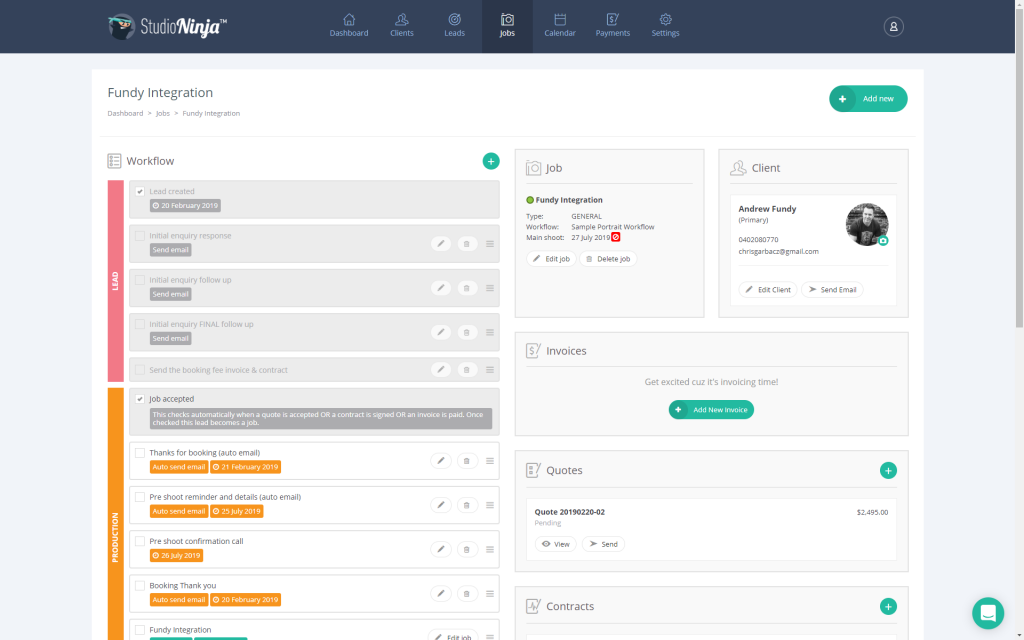The height and width of the screenshot is (640, 1024).
Task: Delete Initial enquiry follow up task
Action: click(466, 288)
